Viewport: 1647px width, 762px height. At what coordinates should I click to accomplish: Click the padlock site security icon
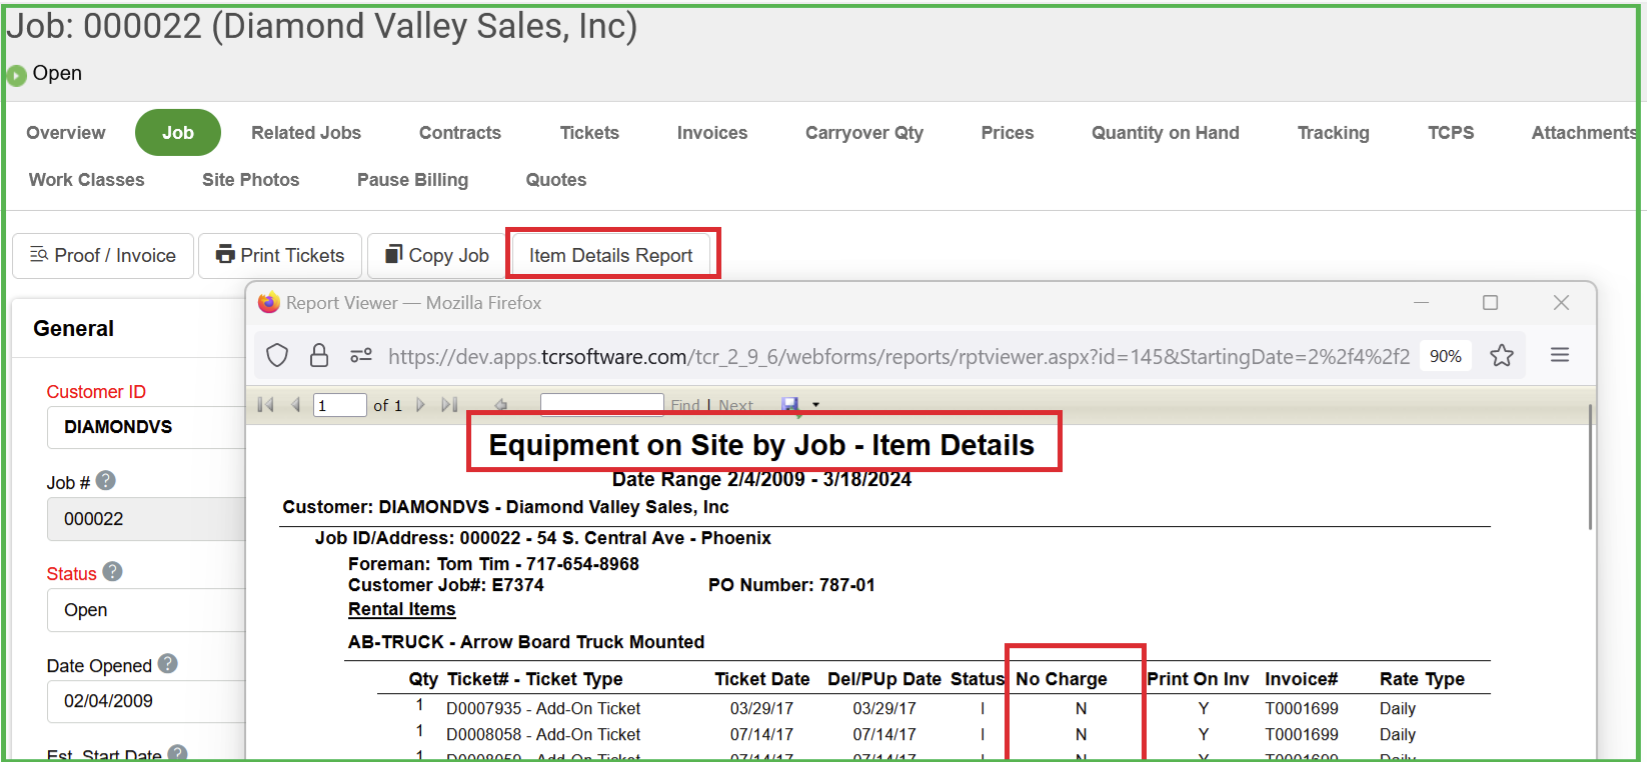(x=319, y=356)
